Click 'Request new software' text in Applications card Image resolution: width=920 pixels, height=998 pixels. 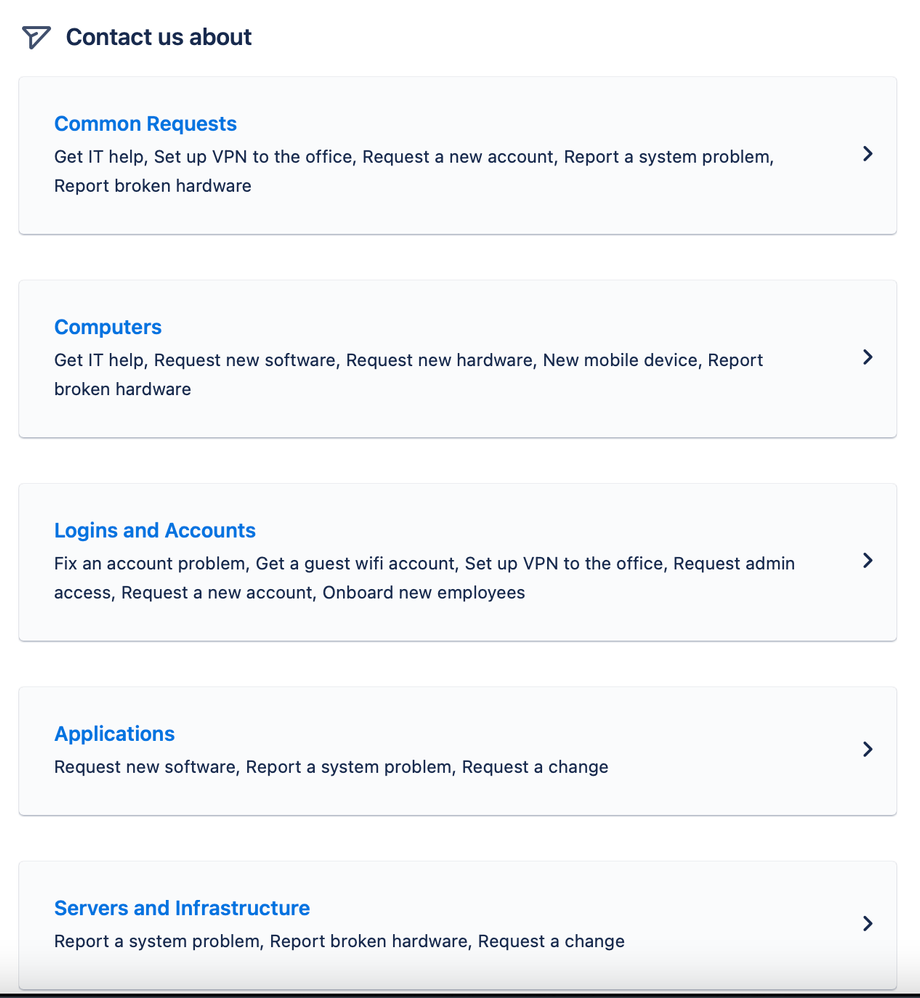[145, 767]
